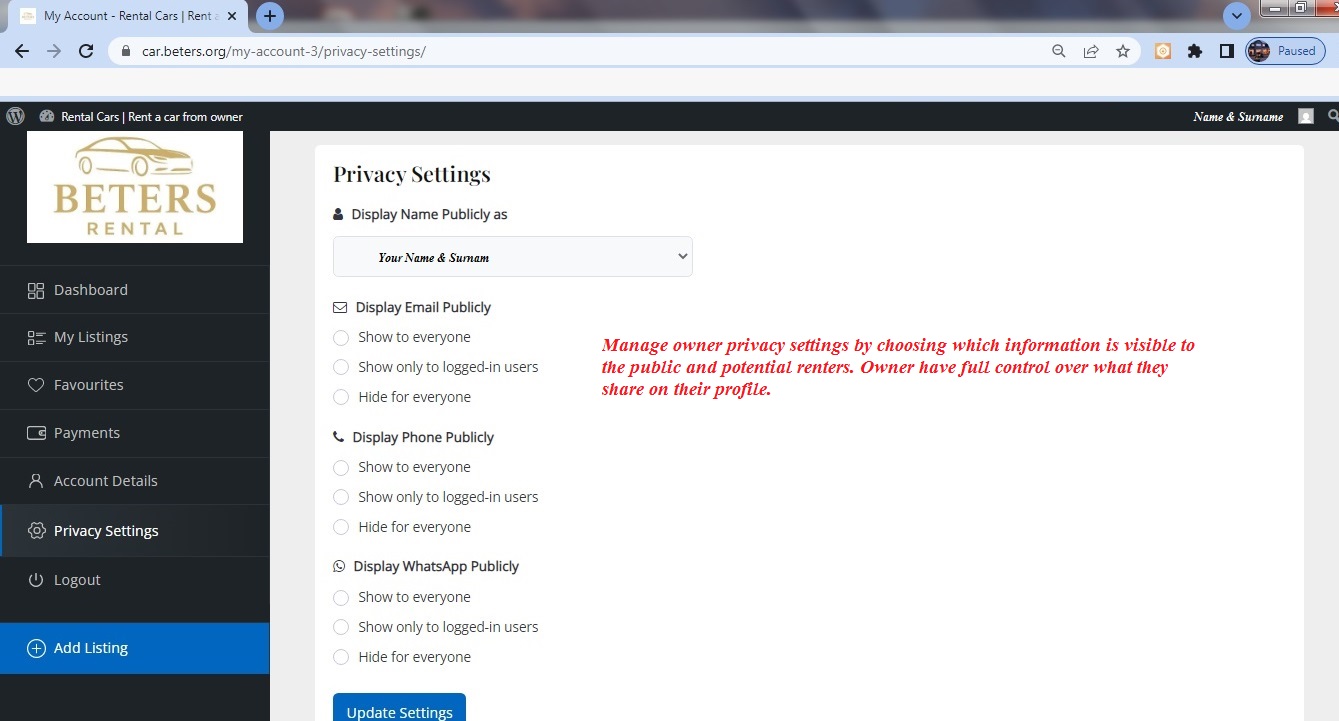The width and height of the screenshot is (1339, 721).
Task: Click the Dashboard grid icon
Action: coord(36,290)
